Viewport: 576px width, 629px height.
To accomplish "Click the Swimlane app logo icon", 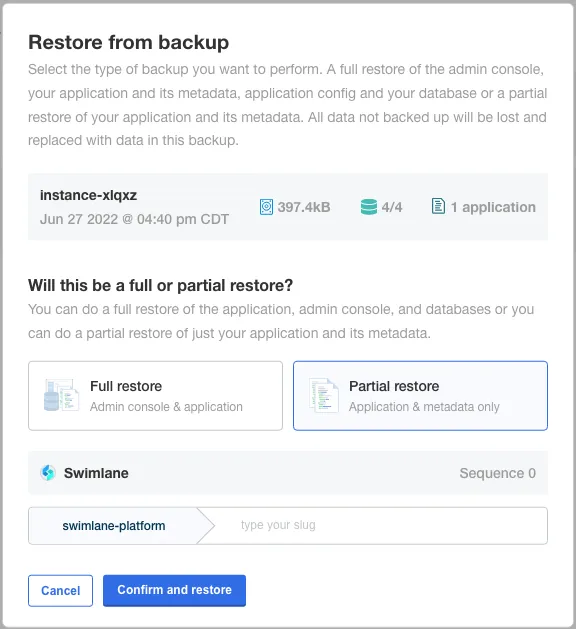I will point(48,473).
